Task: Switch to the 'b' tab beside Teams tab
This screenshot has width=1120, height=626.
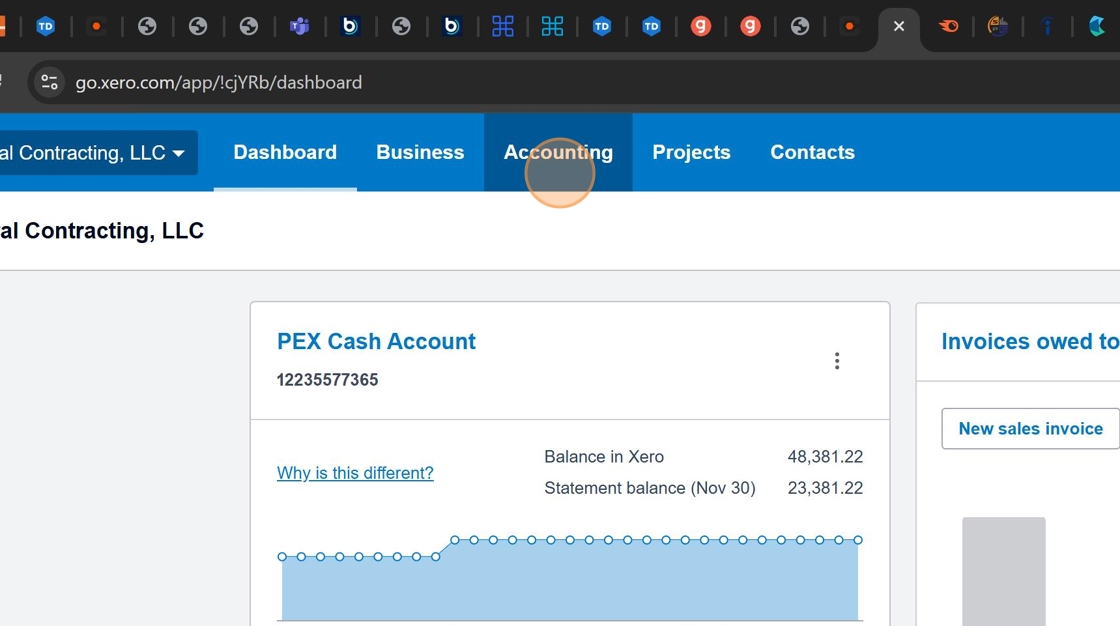Action: [350, 26]
